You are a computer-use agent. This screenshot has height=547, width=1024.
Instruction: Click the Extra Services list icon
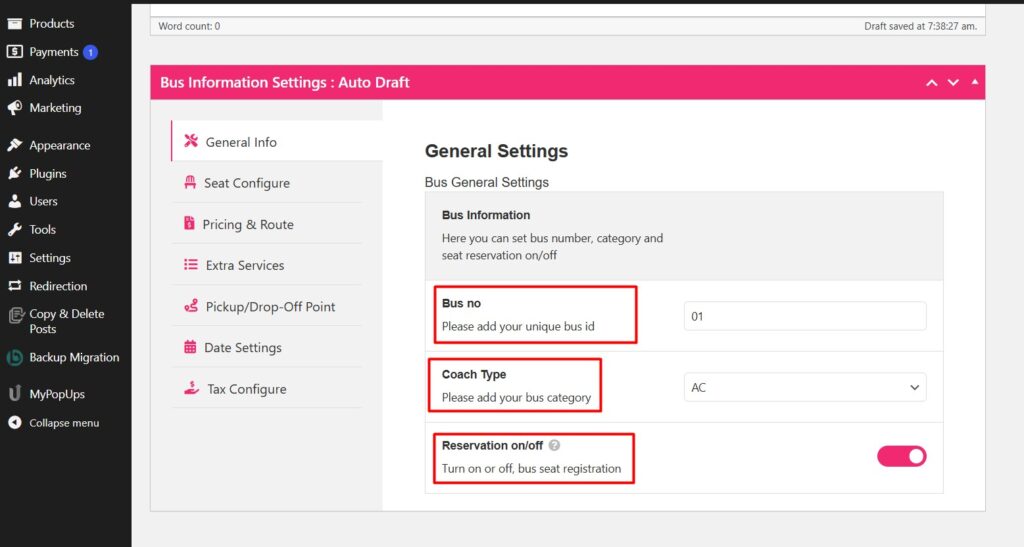(191, 264)
